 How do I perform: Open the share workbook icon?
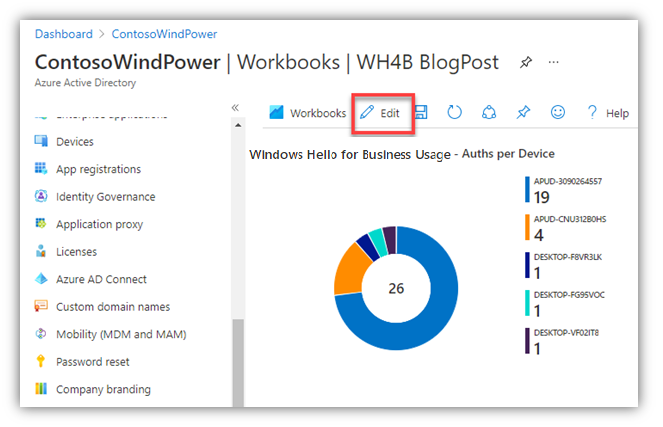coord(489,112)
